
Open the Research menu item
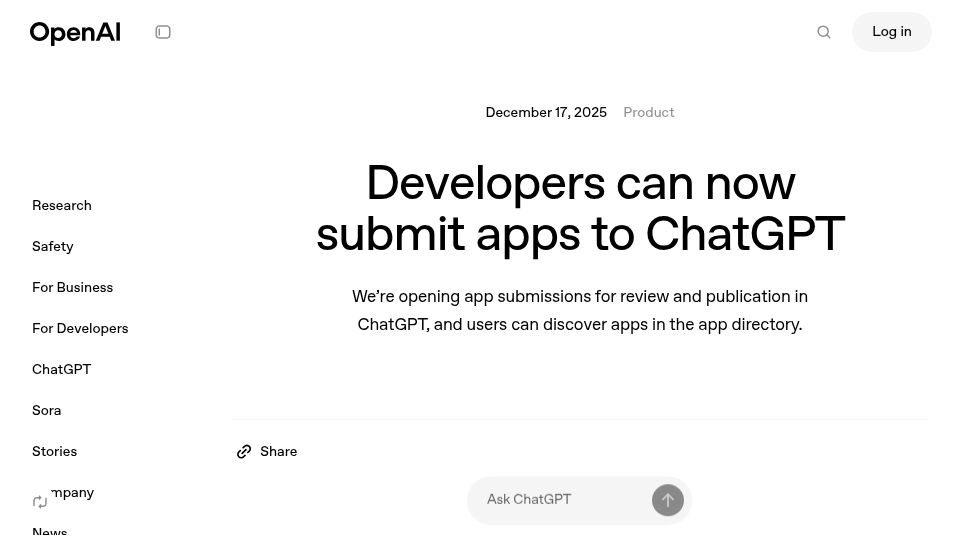(62, 206)
